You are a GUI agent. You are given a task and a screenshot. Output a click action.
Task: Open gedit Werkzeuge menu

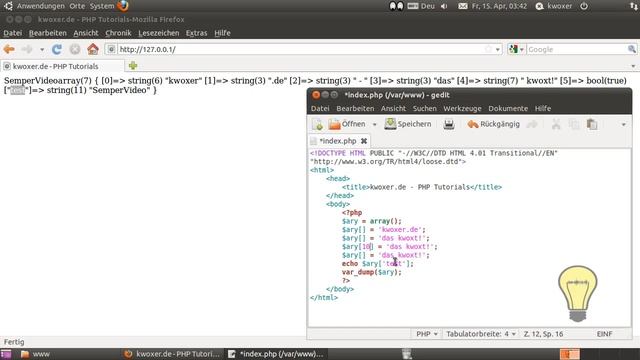[462, 109]
